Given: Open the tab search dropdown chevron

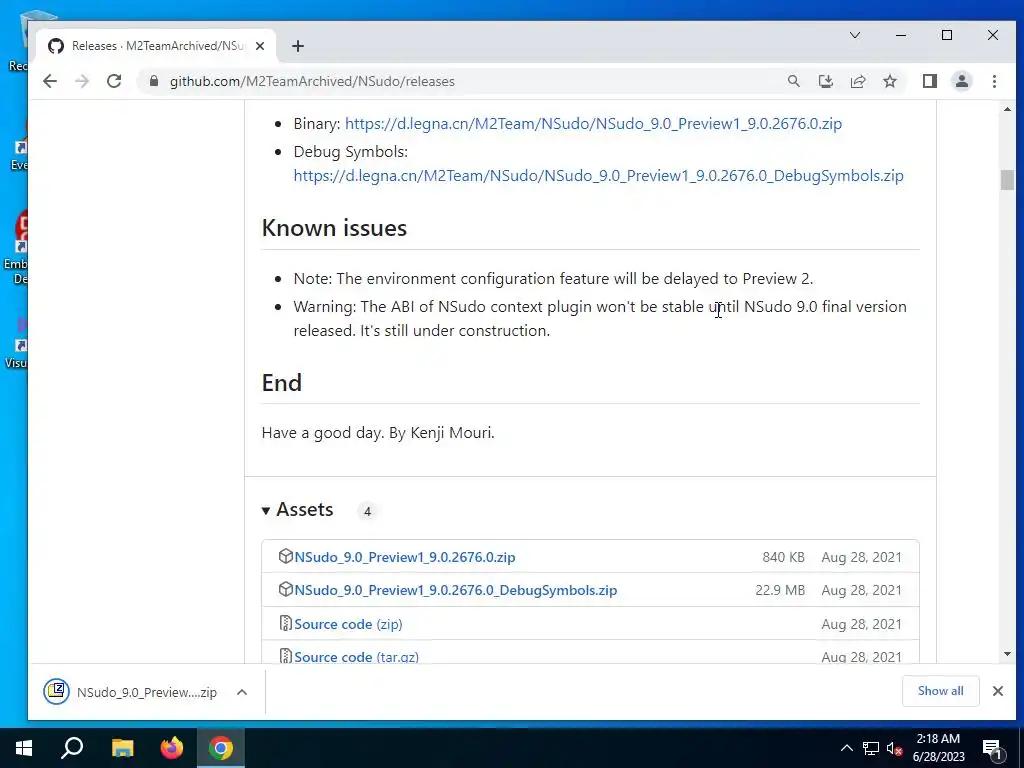Looking at the screenshot, I should point(854,35).
